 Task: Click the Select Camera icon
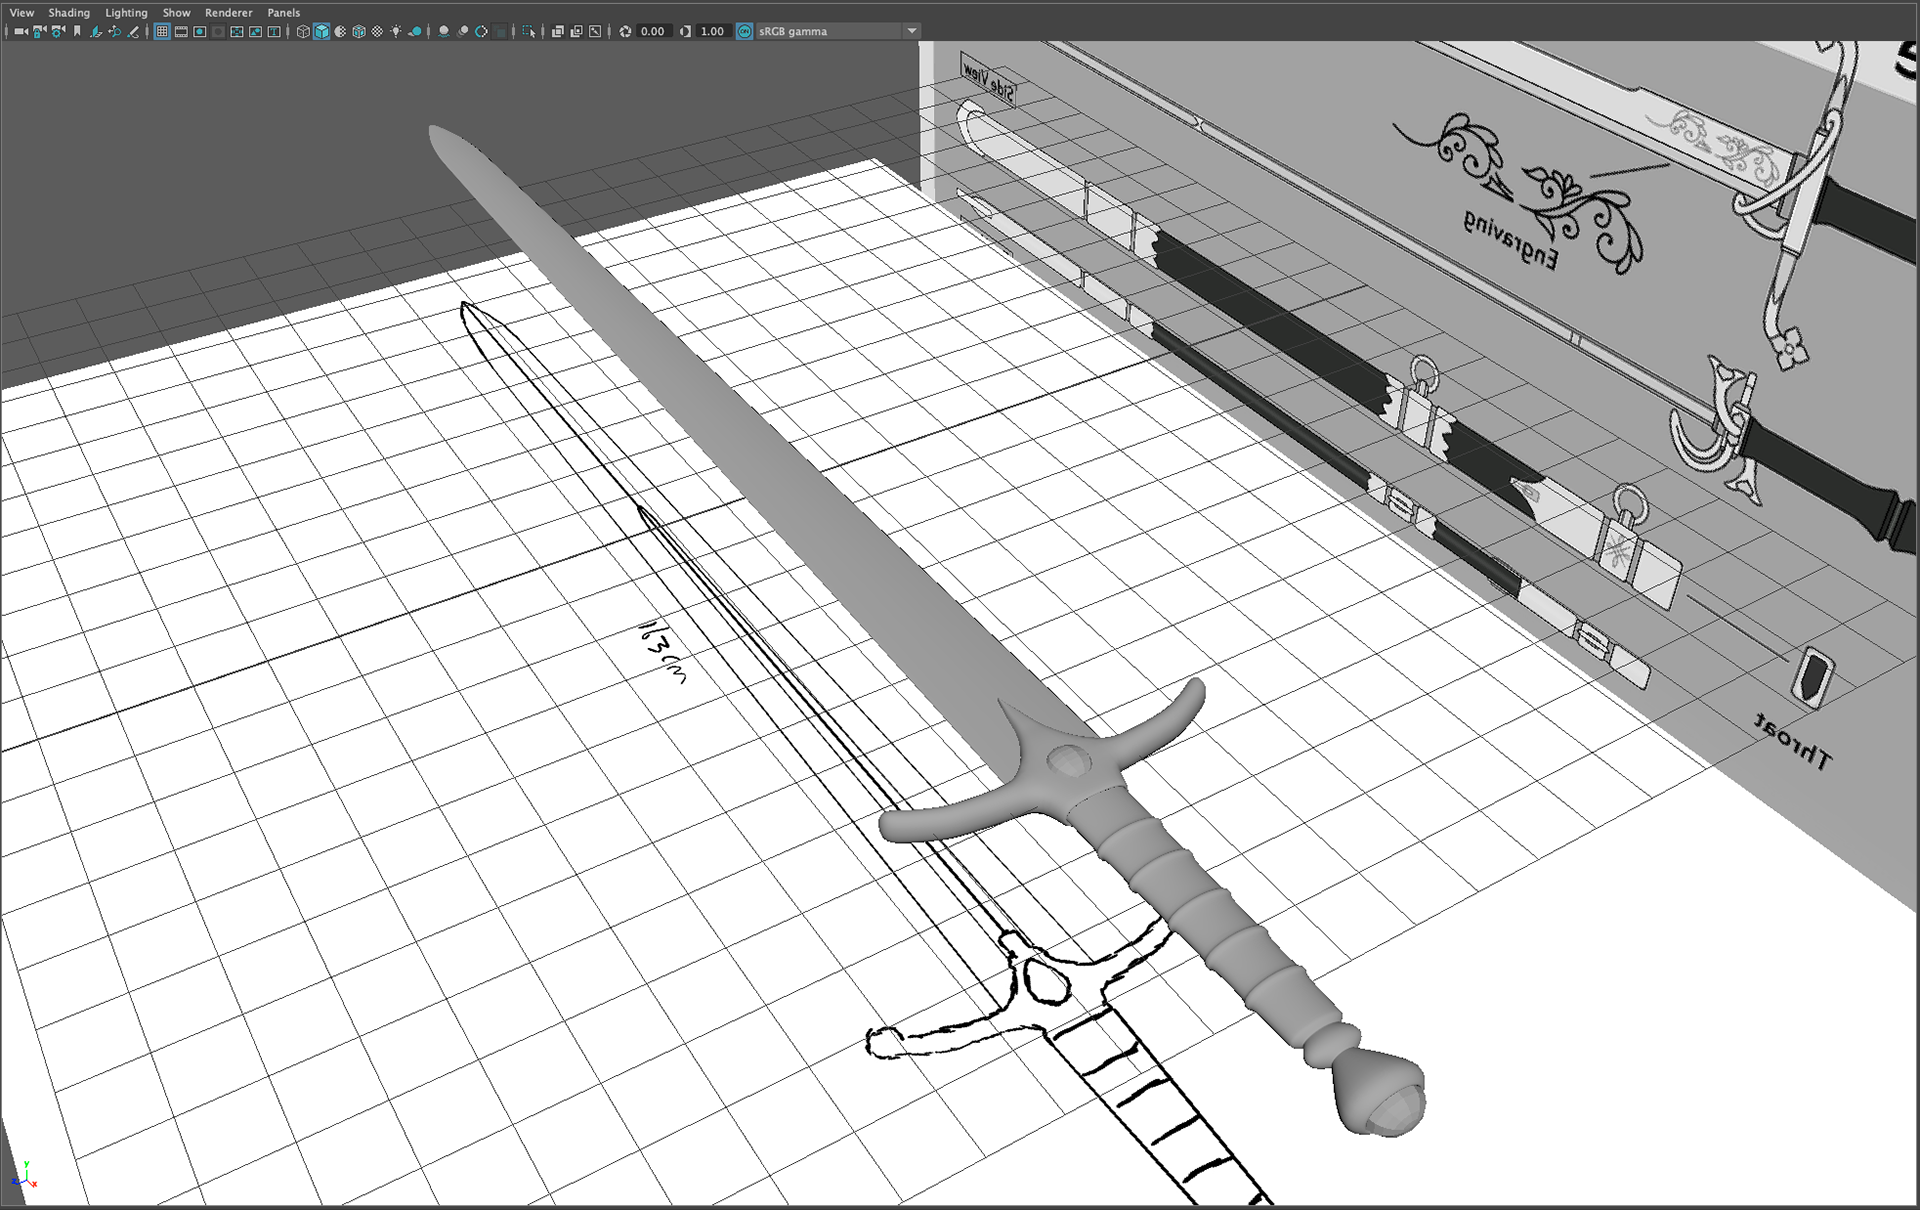tap(20, 31)
